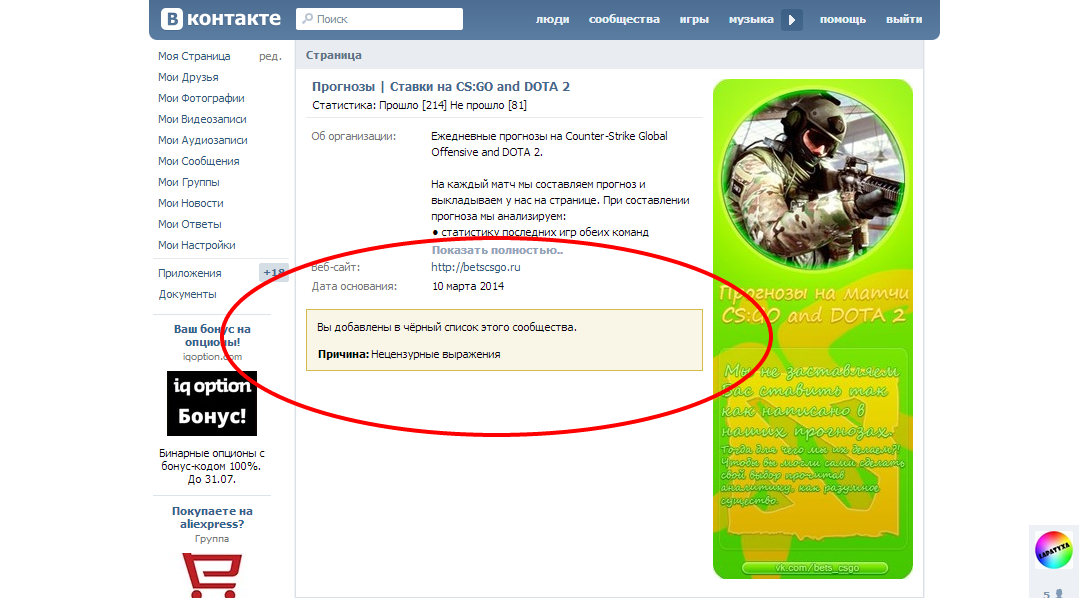Click the ред. edit link beside Моя Страница

tap(270, 56)
